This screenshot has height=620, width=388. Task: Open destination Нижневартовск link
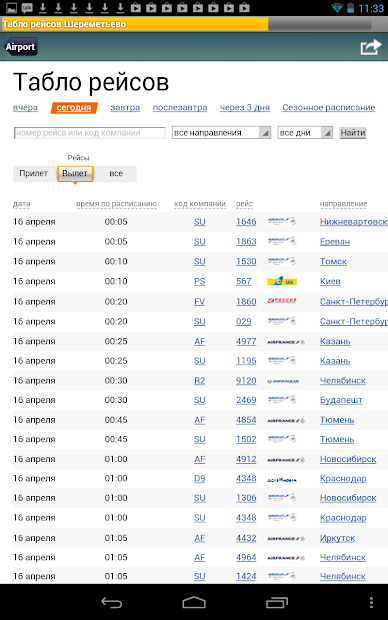coord(353,222)
